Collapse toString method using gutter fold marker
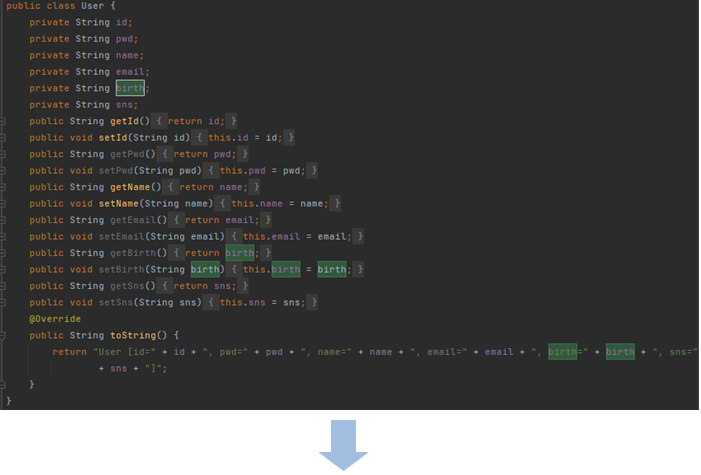The width and height of the screenshot is (701, 475). point(2,335)
